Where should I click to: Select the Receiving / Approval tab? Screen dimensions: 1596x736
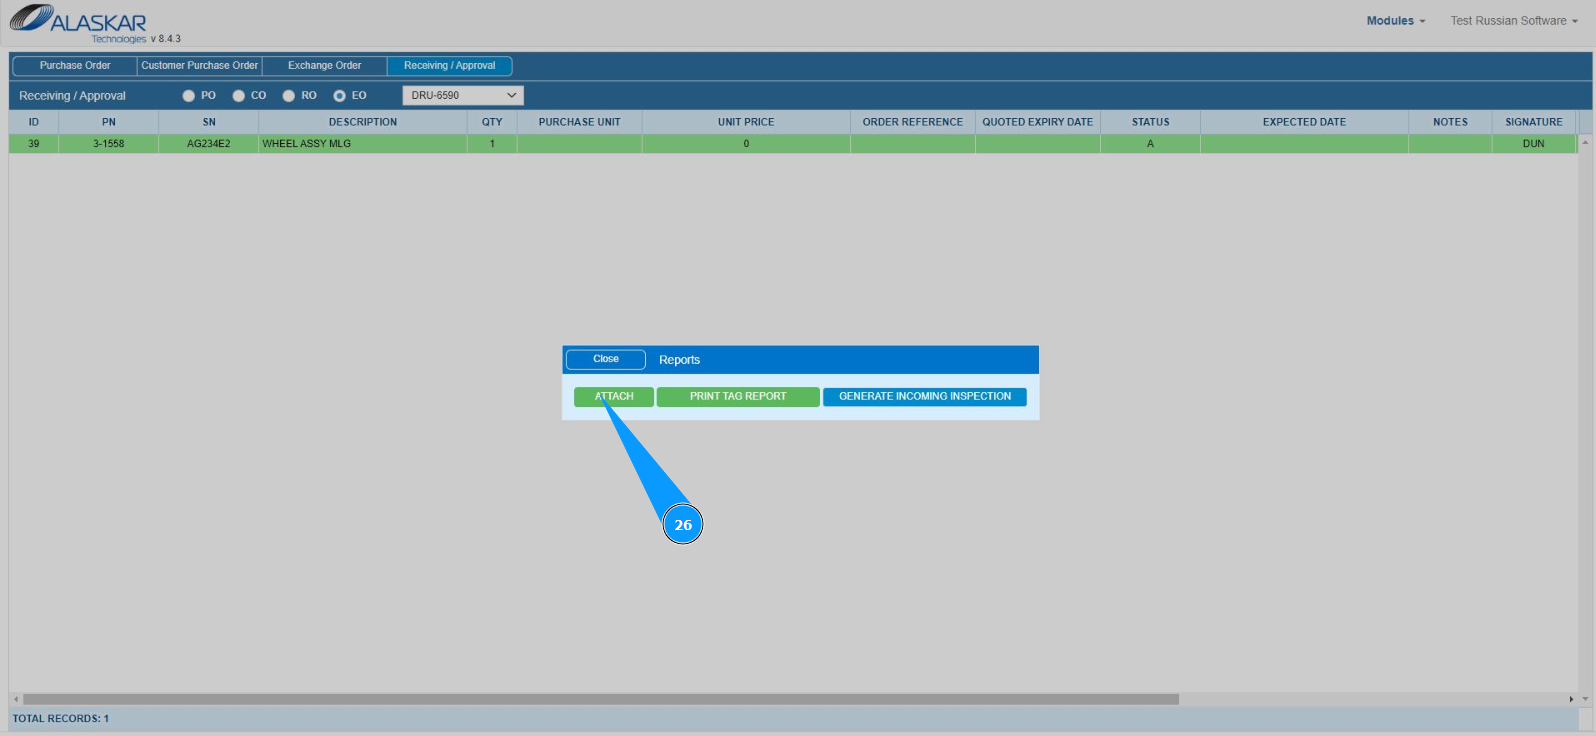pyautogui.click(x=450, y=66)
